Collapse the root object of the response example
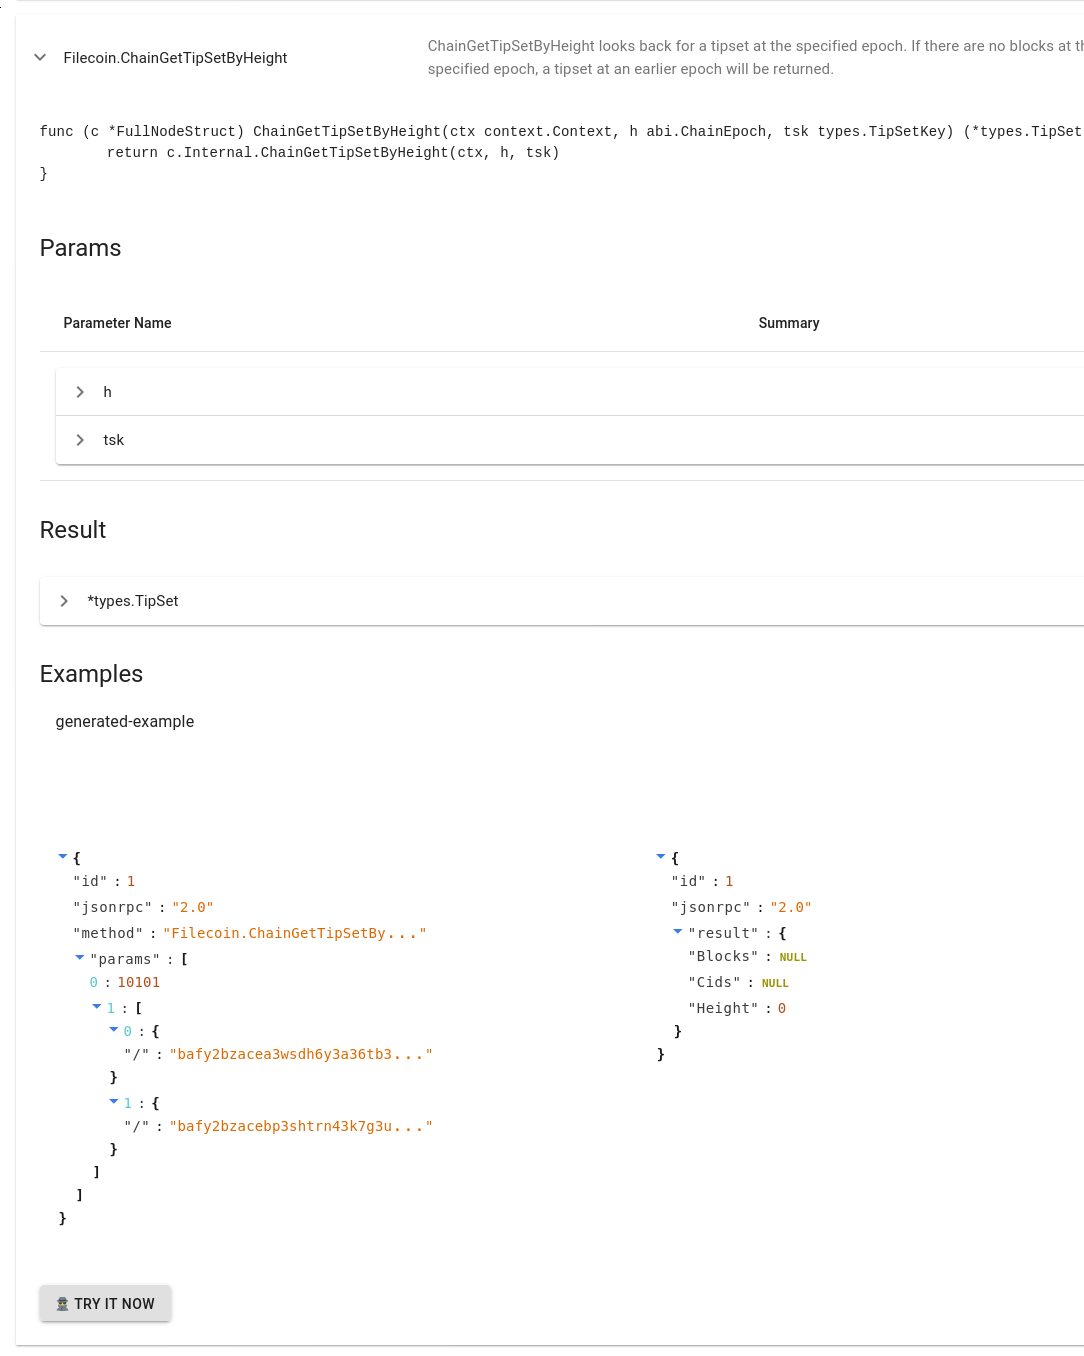The image size is (1084, 1356). coord(660,856)
